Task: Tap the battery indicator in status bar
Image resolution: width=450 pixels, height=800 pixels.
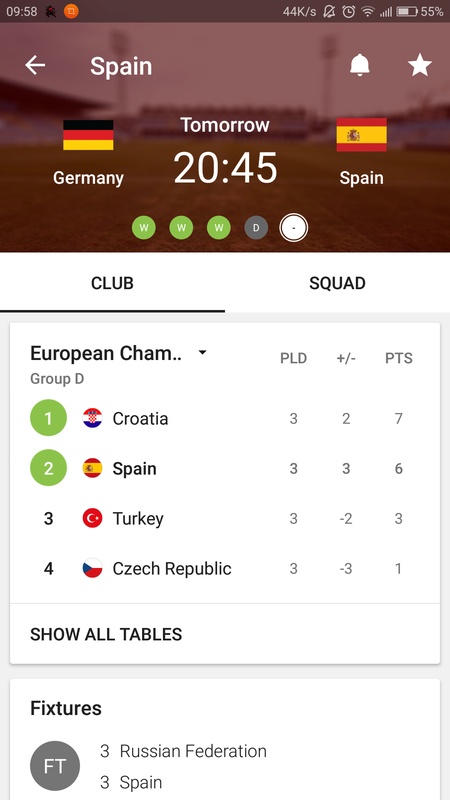Action: coord(407,11)
